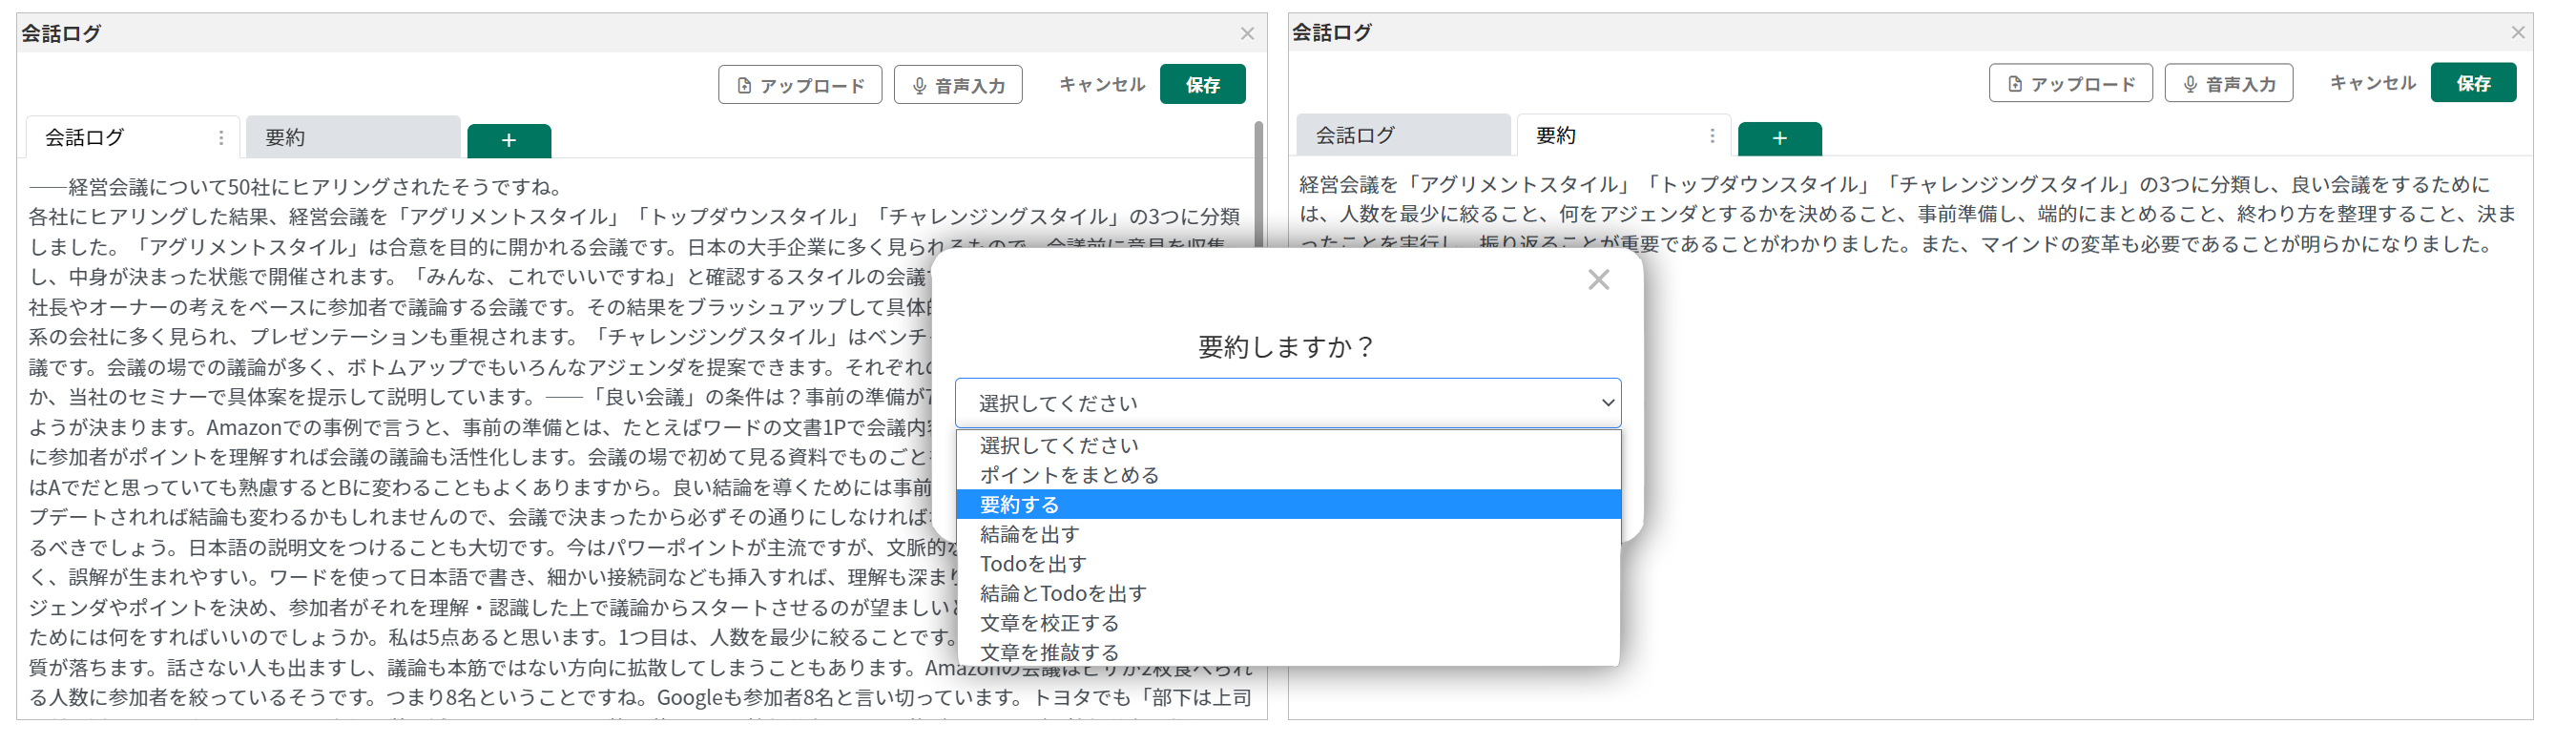Choose 要約する option

click(1288, 505)
